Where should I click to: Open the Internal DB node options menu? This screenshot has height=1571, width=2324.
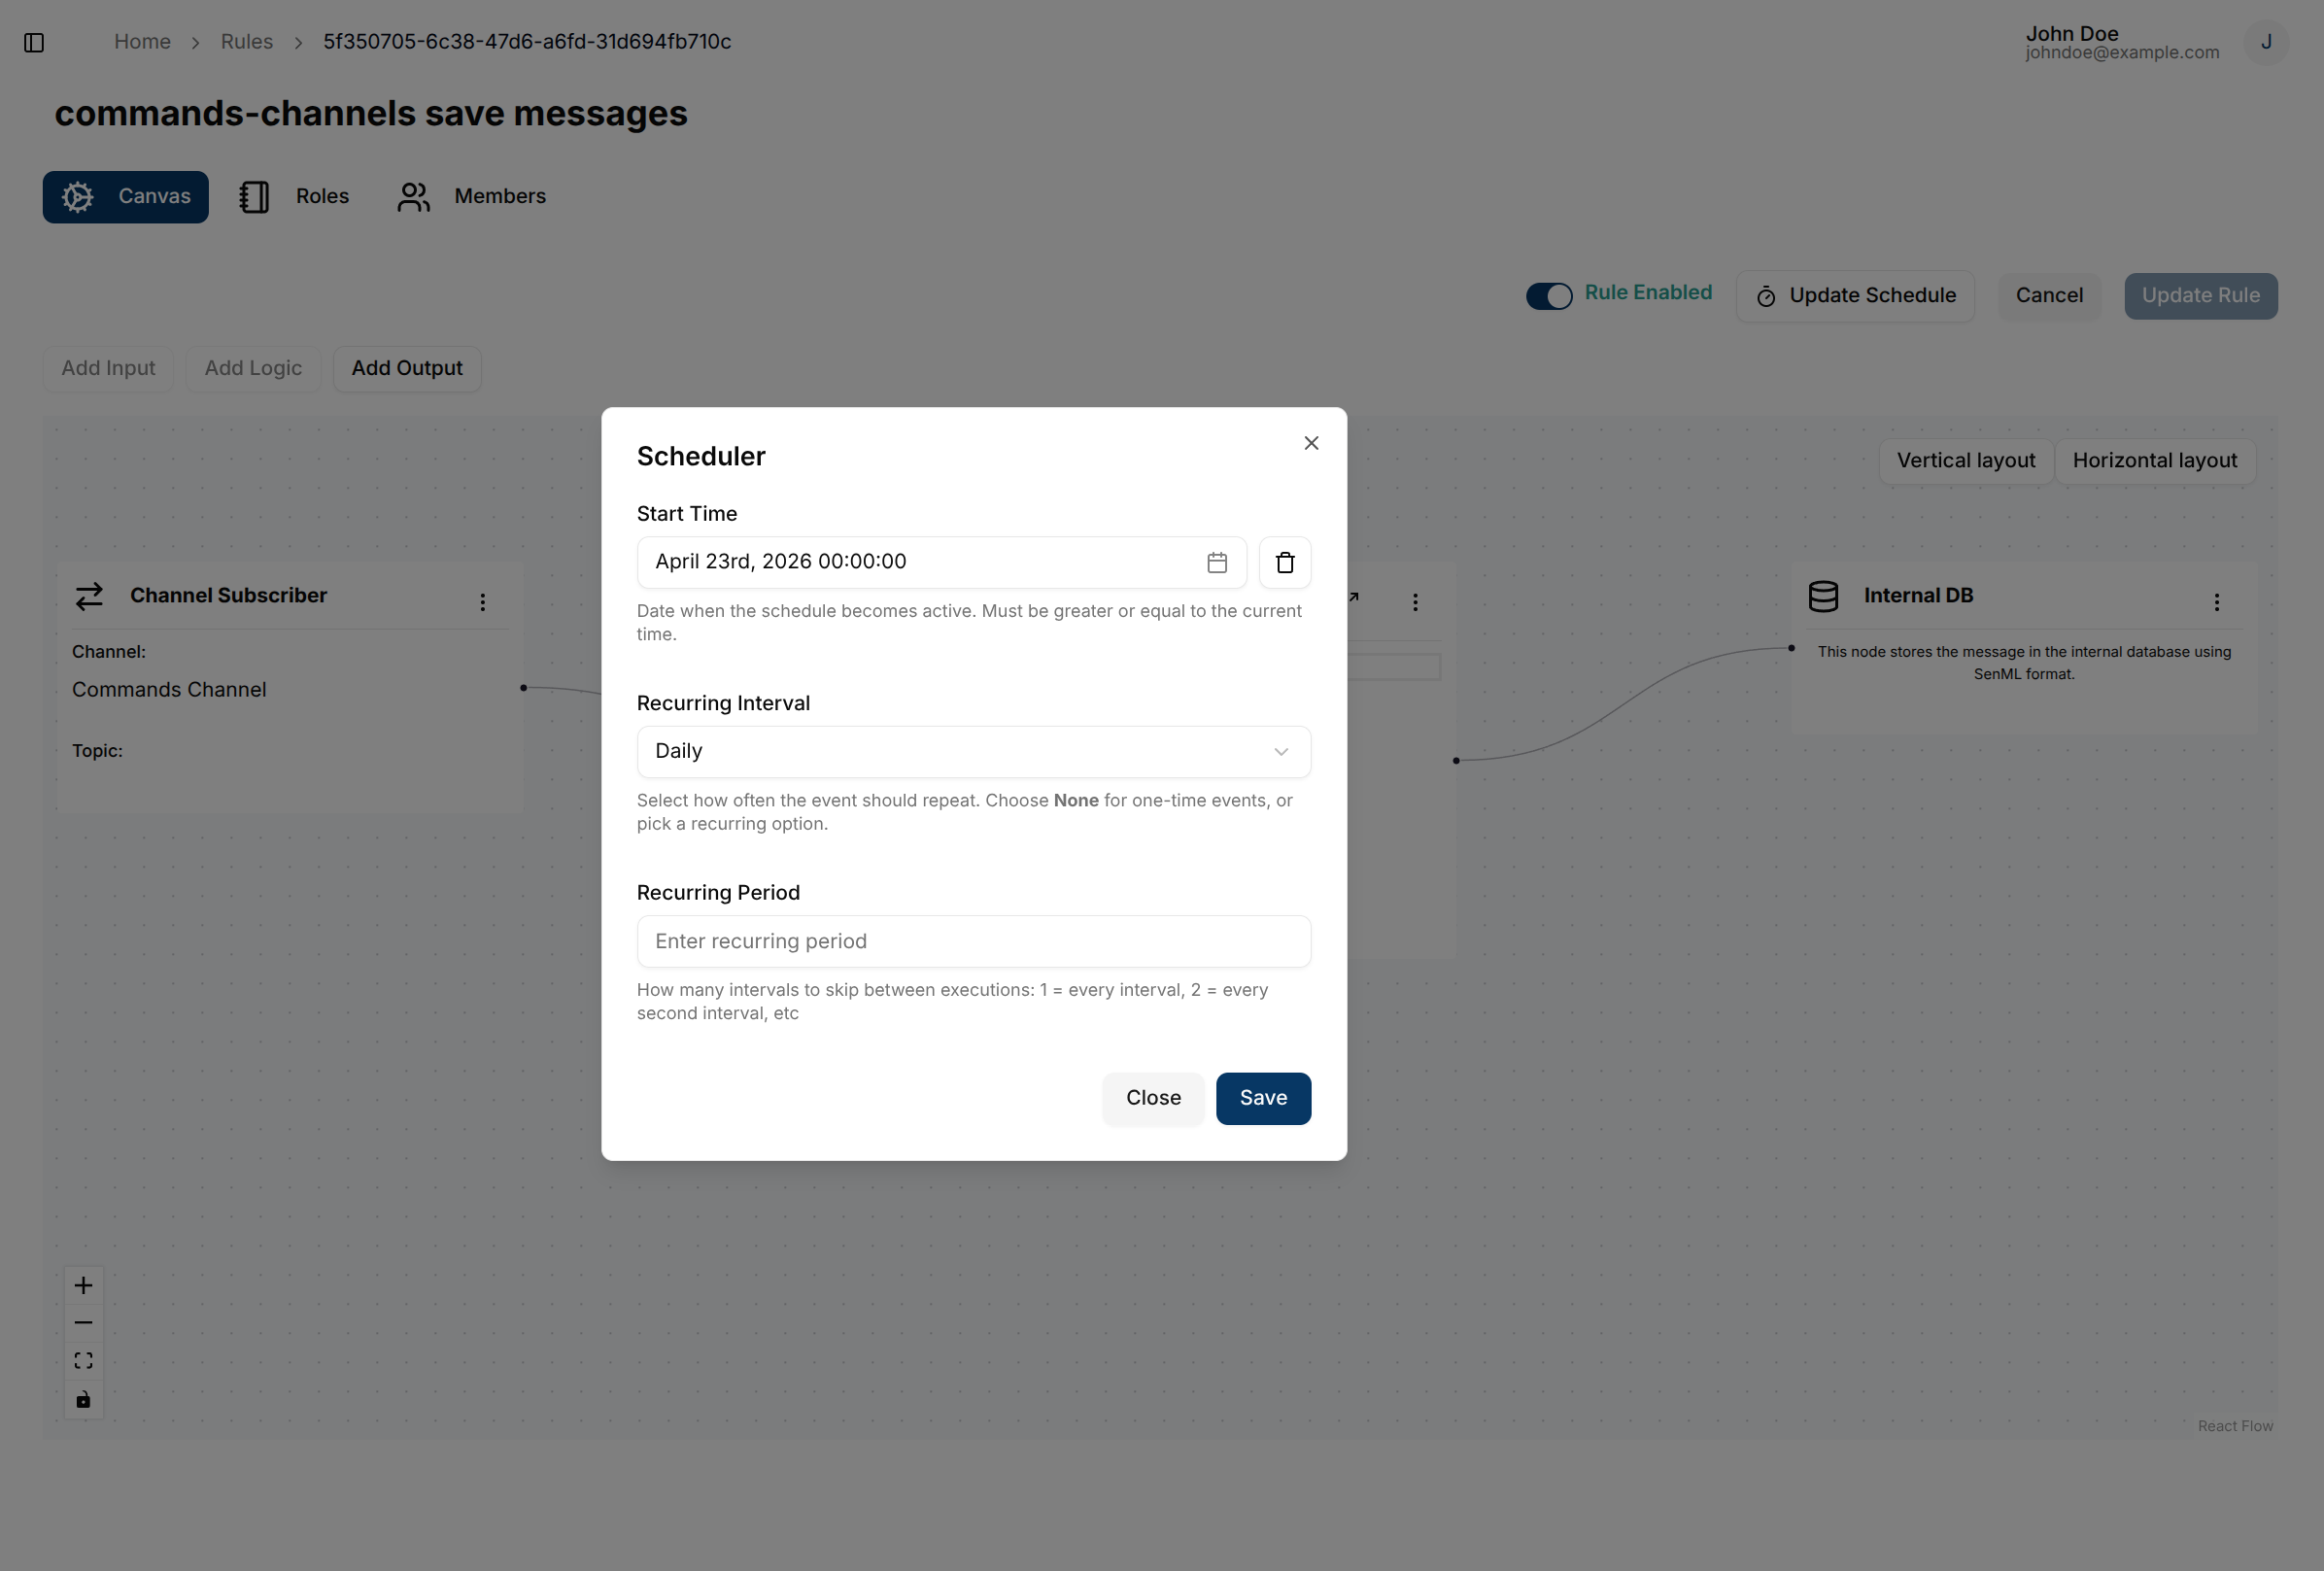point(2216,602)
